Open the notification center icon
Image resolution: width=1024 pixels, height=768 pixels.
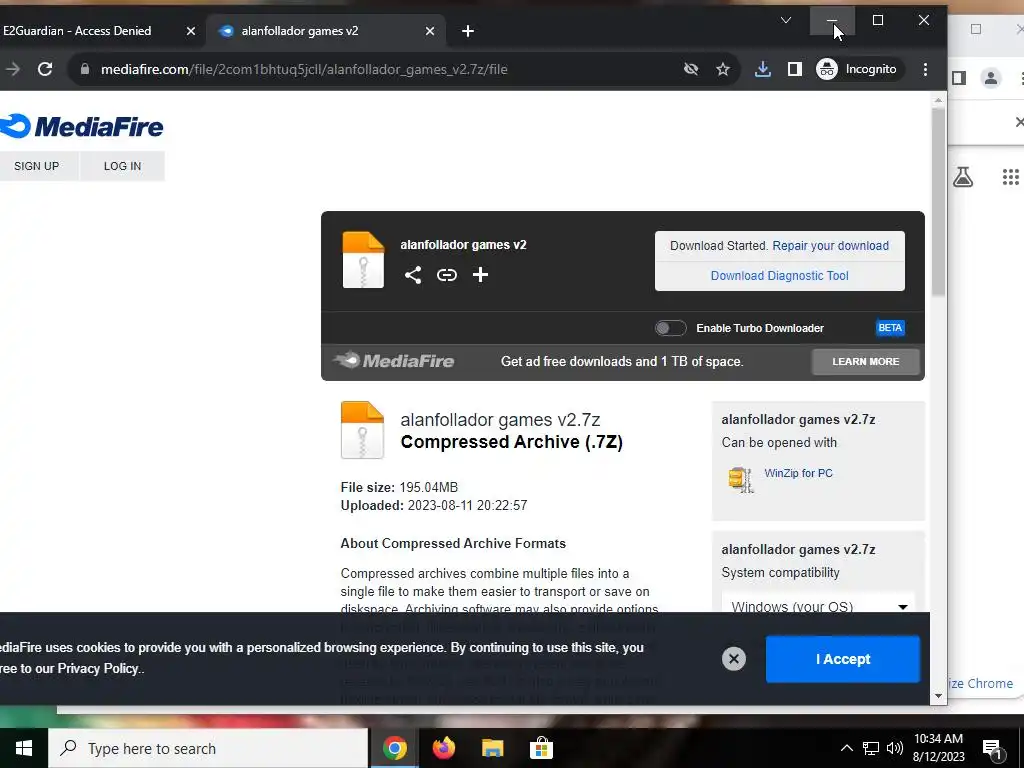[x=993, y=749]
